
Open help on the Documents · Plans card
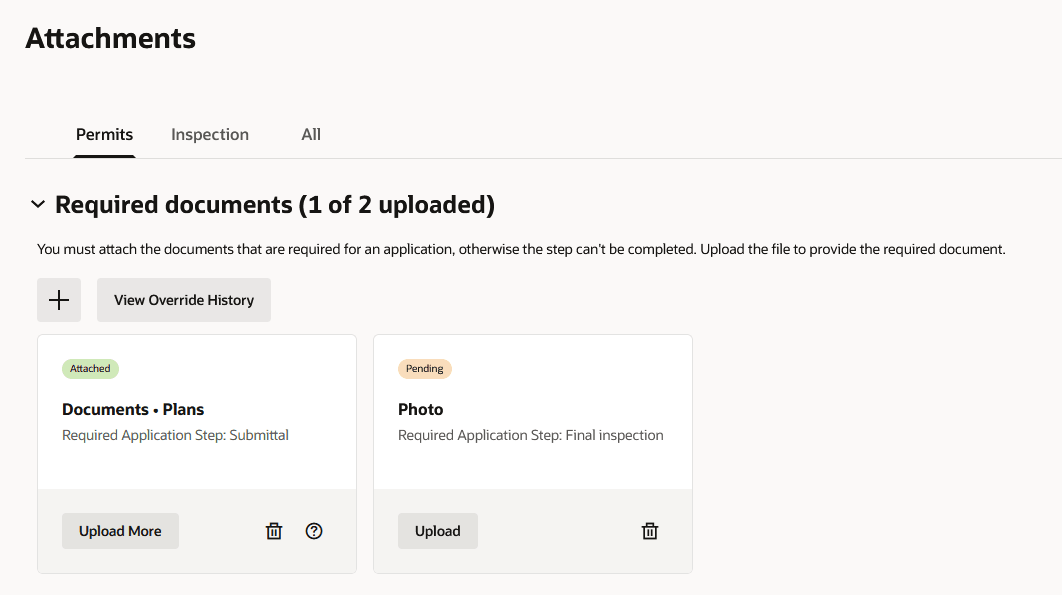(314, 531)
